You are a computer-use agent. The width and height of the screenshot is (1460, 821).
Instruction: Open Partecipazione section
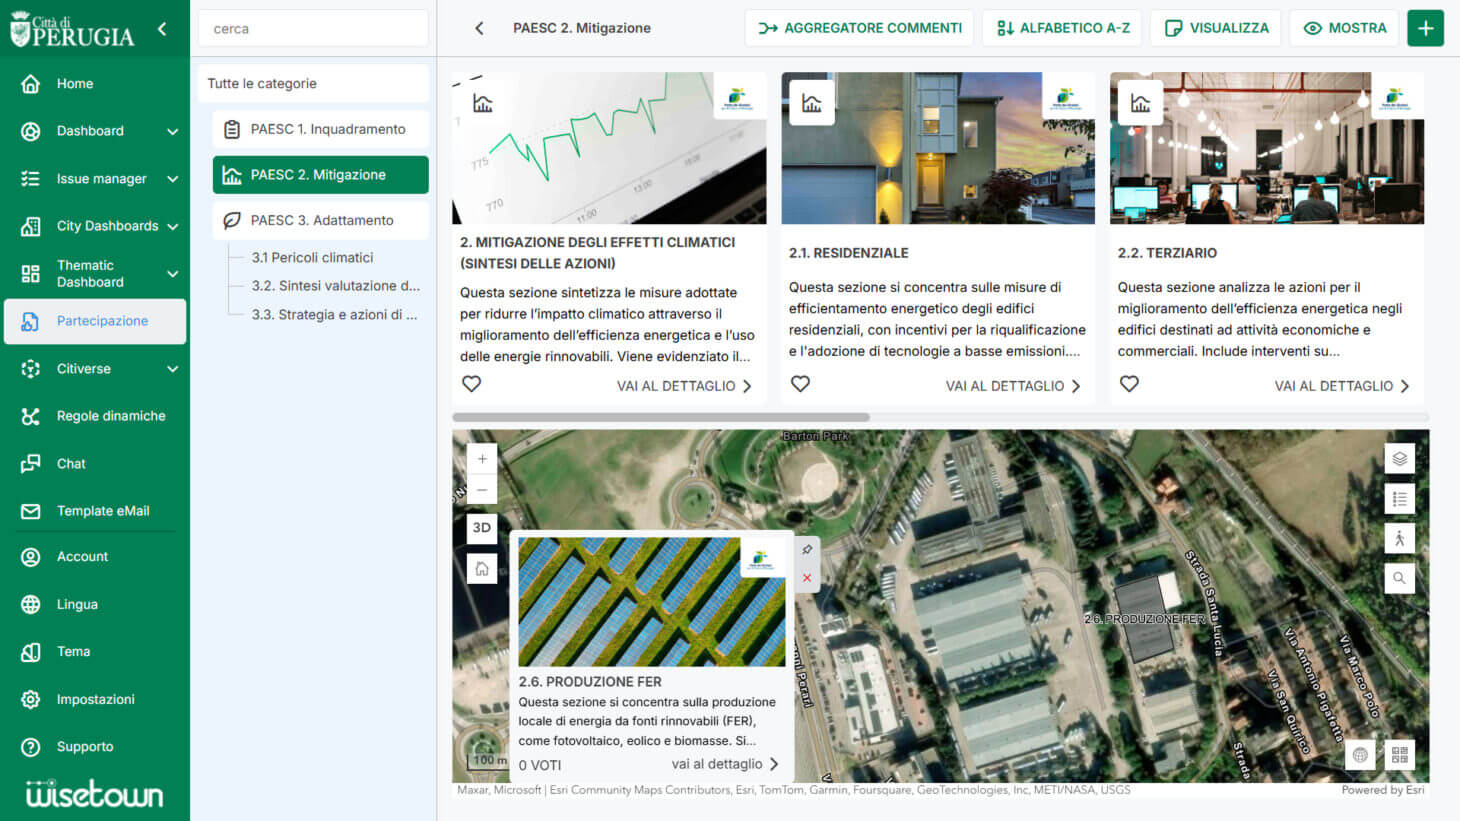click(95, 321)
